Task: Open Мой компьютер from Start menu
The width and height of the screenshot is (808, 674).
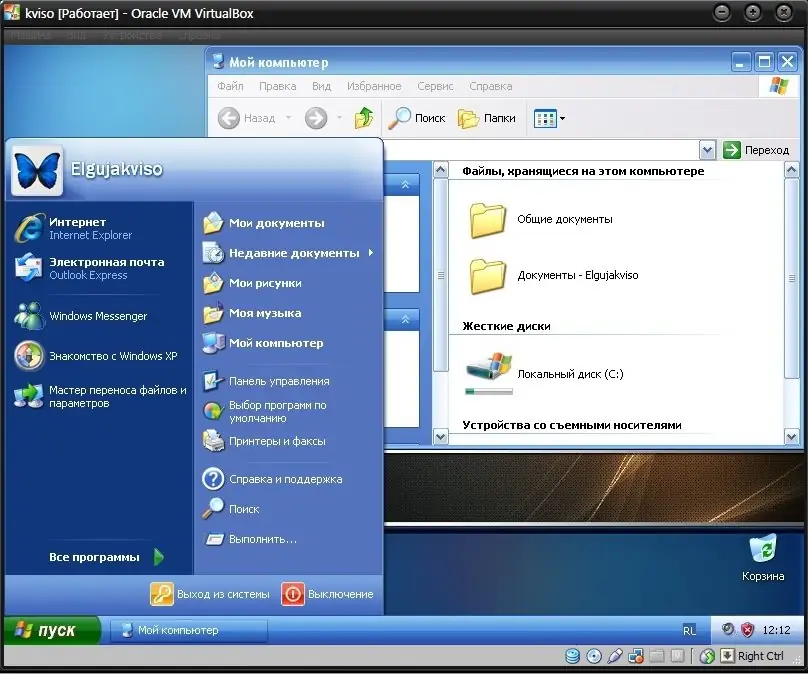Action: (263, 343)
